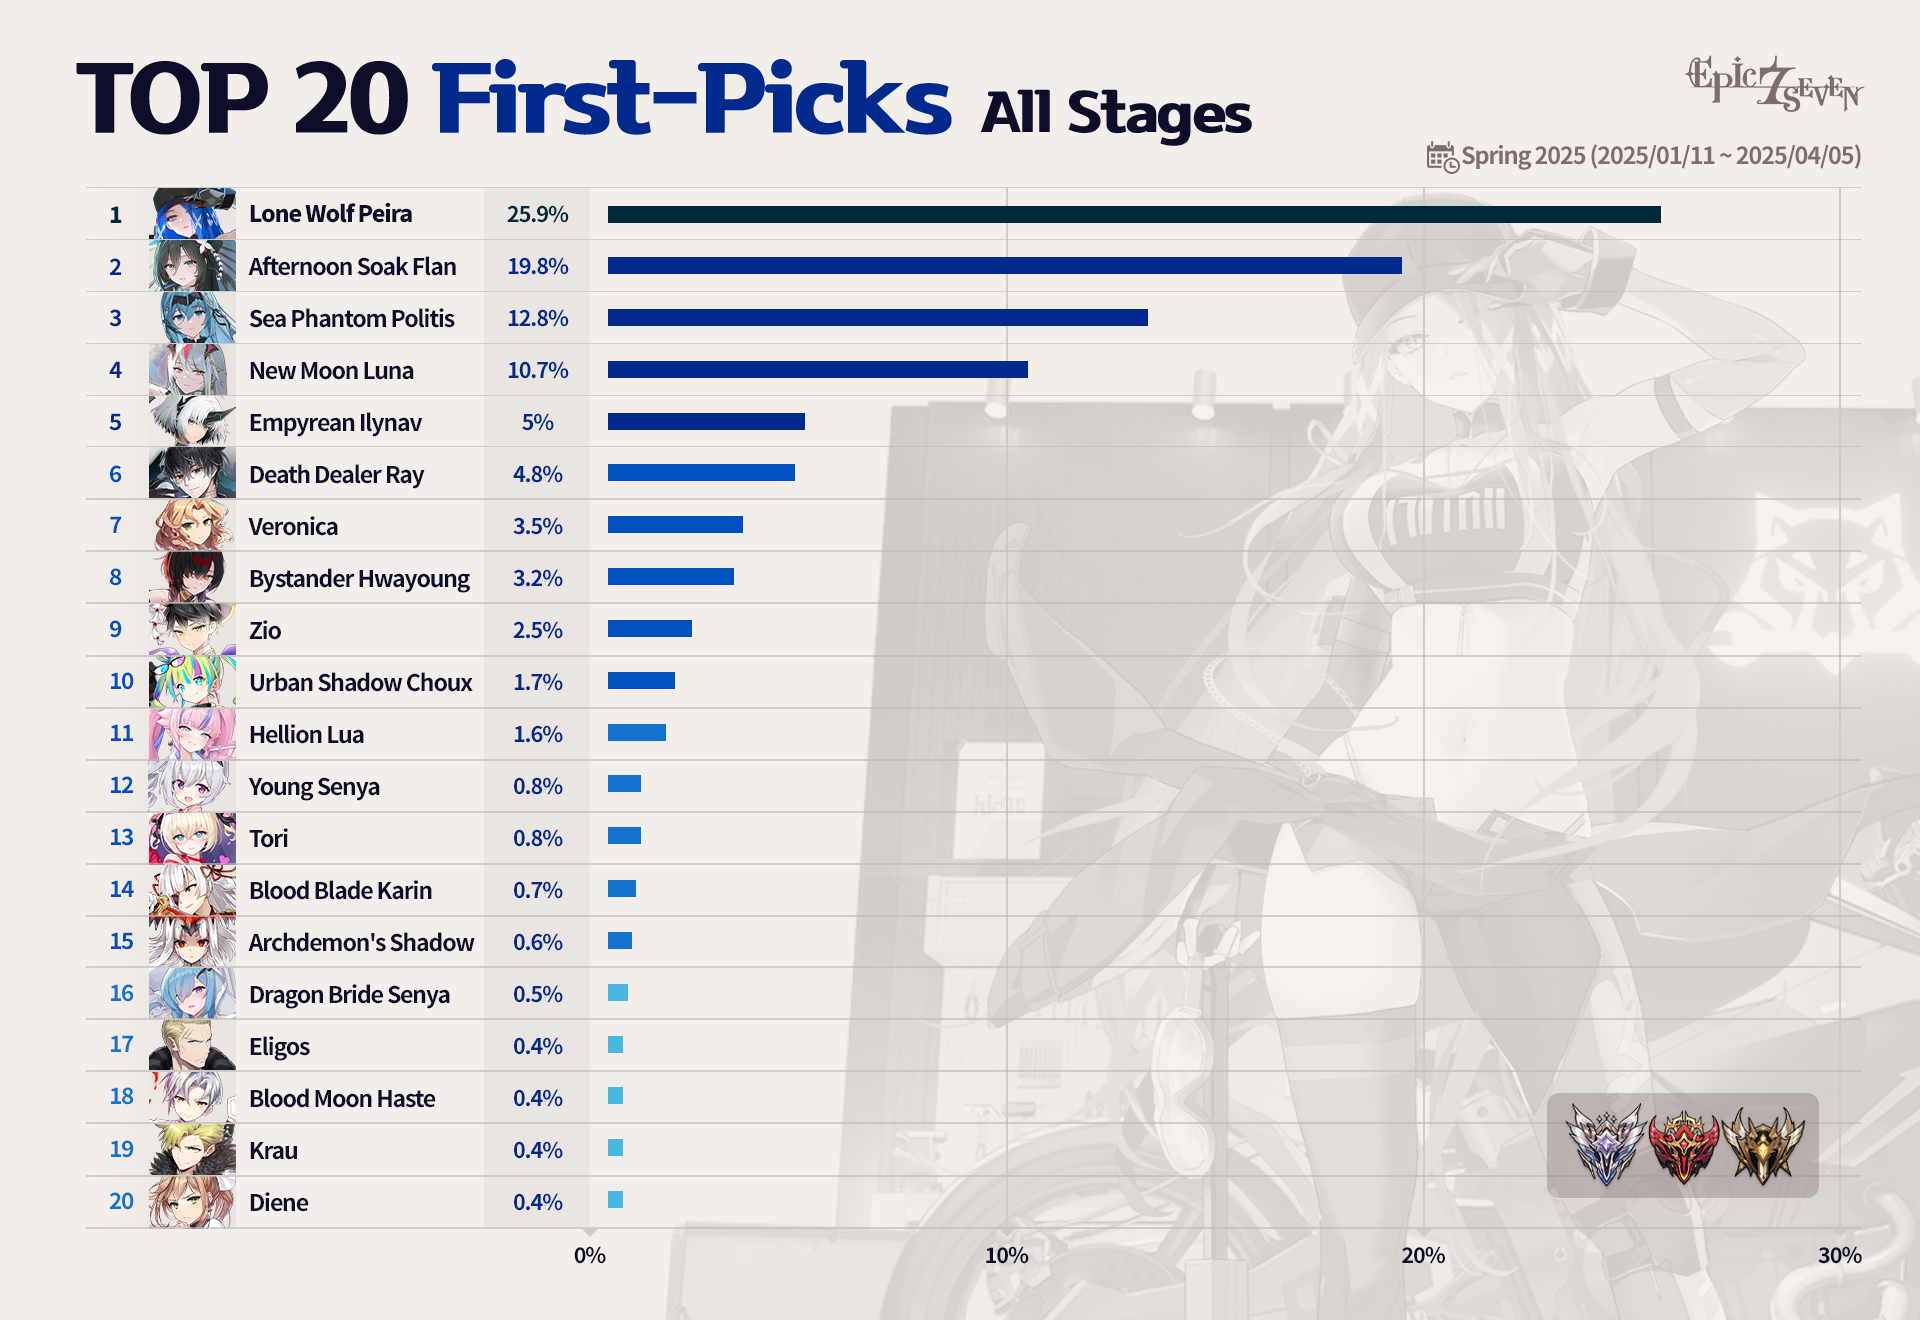The height and width of the screenshot is (1320, 1920).
Task: Click the Epic Seven logo
Action: click(1773, 84)
